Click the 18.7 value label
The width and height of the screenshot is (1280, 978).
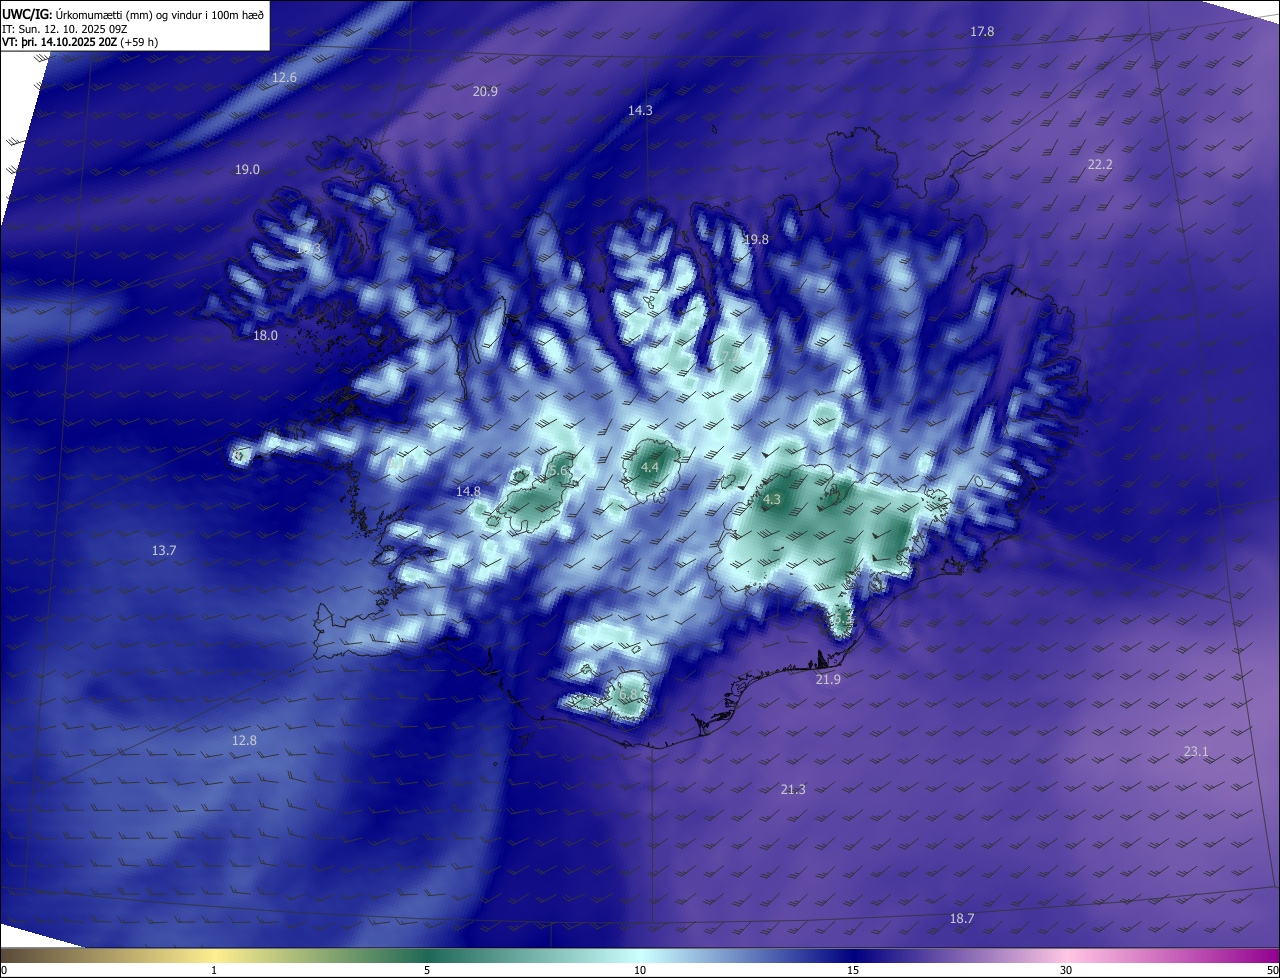coord(961,919)
